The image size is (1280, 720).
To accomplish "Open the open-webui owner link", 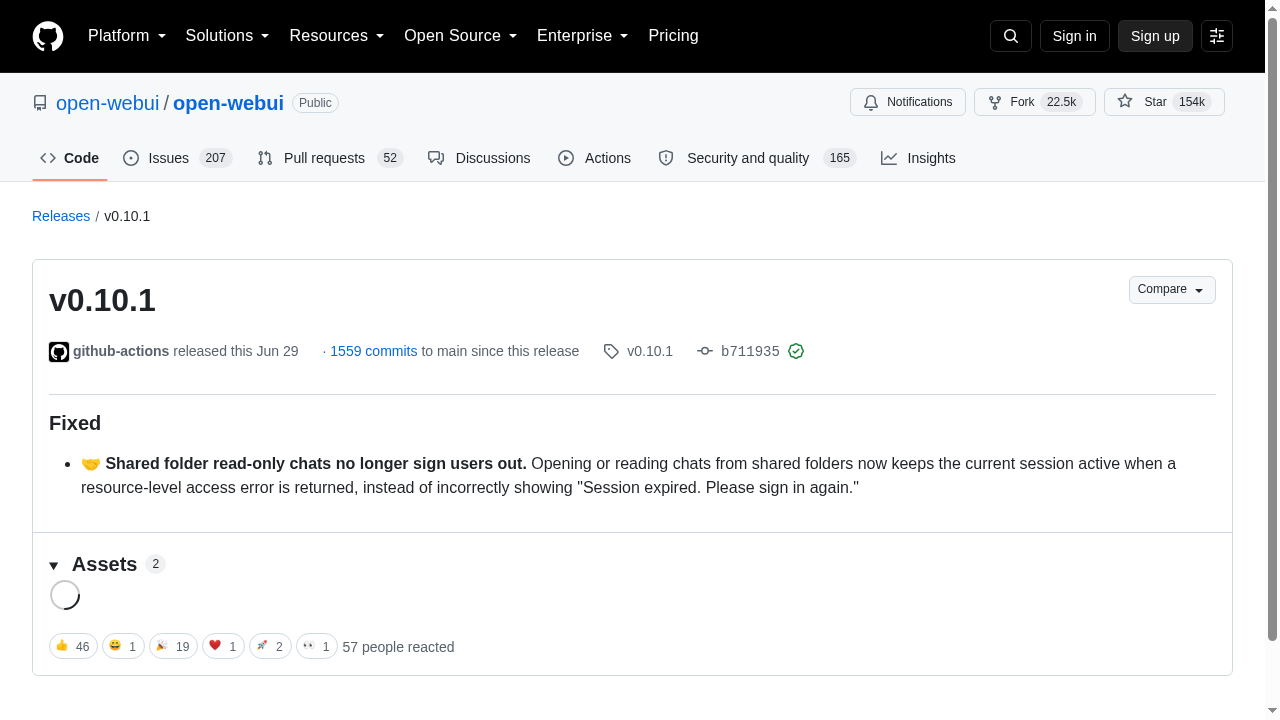I will click(107, 103).
